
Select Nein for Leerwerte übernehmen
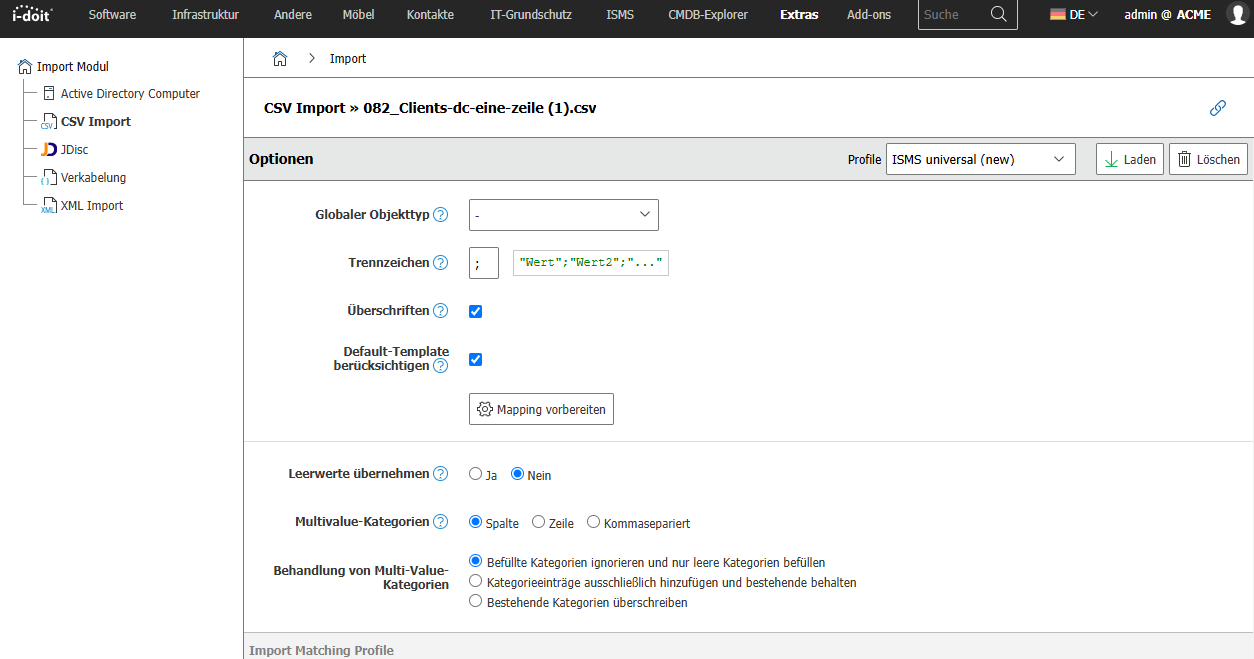(517, 474)
